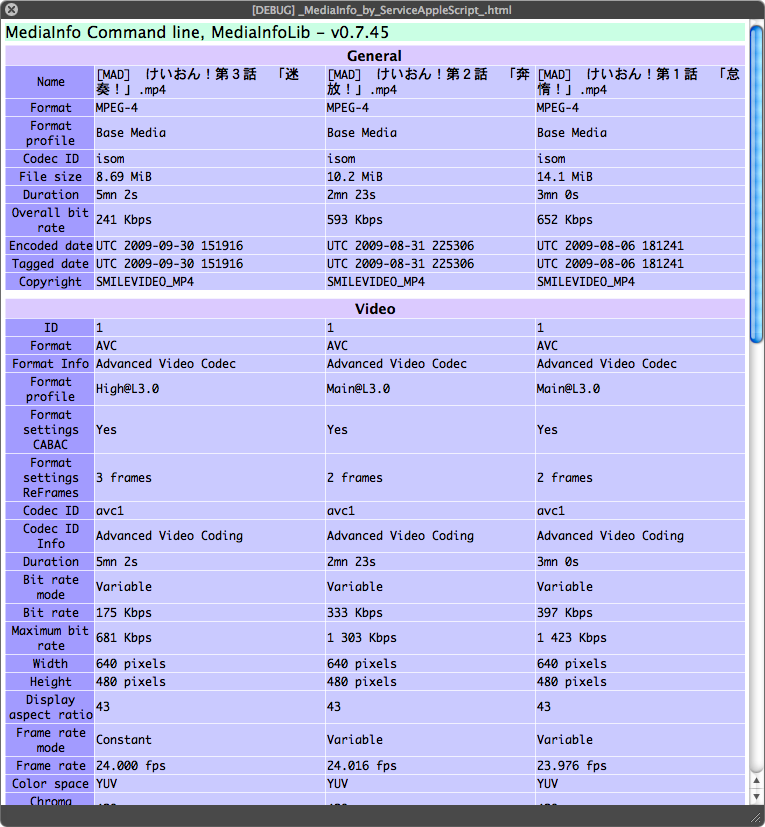Select the 3 frames ReFrames value
The image size is (765, 827).
pyautogui.click(x=123, y=478)
